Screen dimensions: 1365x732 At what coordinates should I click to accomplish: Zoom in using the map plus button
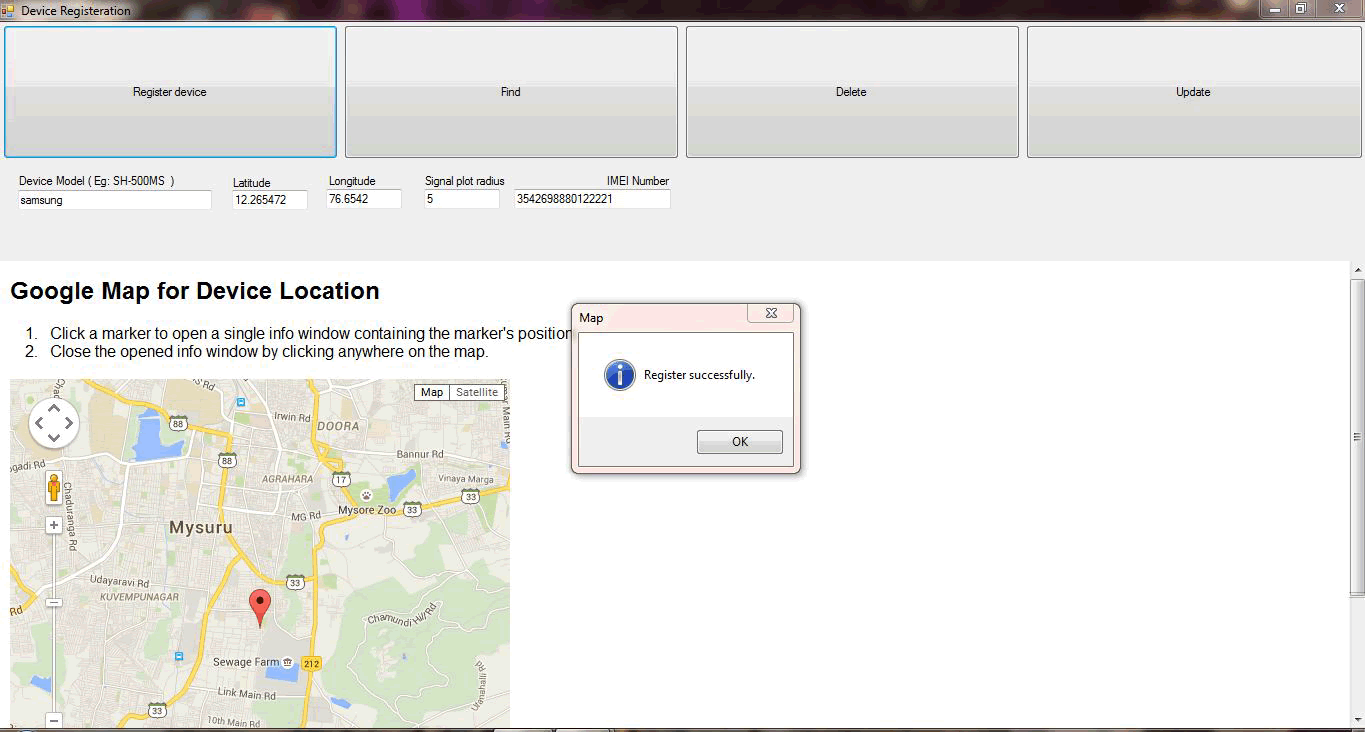[54, 526]
